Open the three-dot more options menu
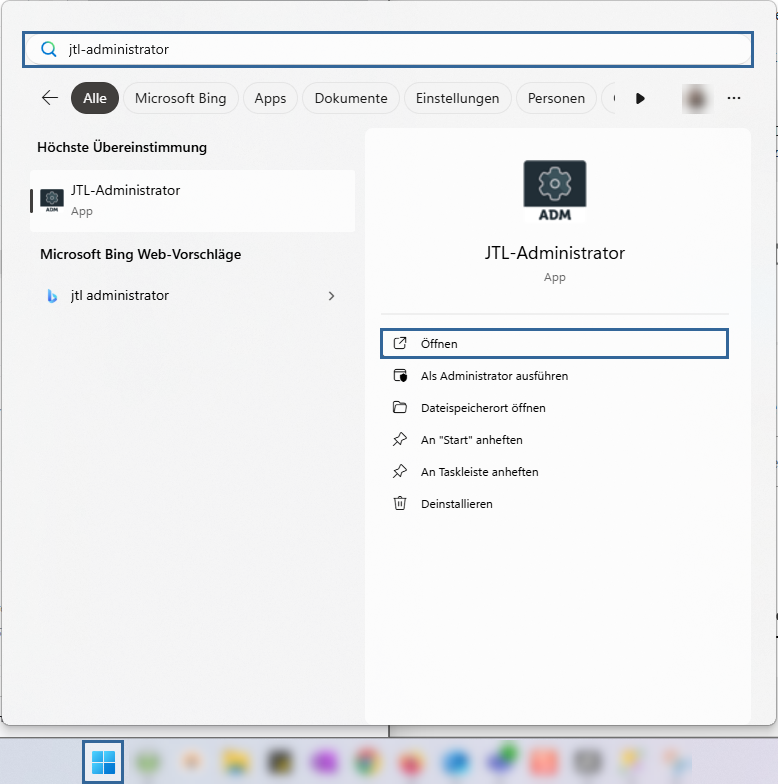 pyautogui.click(x=734, y=98)
